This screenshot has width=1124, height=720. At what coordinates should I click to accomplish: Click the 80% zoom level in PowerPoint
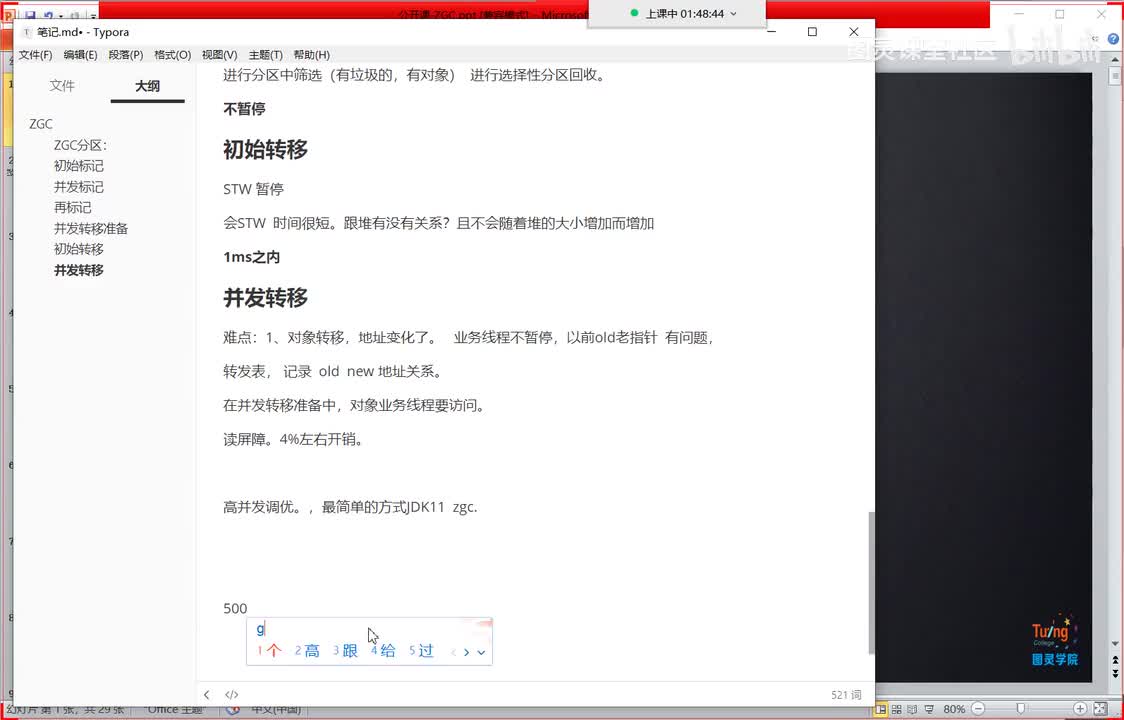[x=953, y=709]
